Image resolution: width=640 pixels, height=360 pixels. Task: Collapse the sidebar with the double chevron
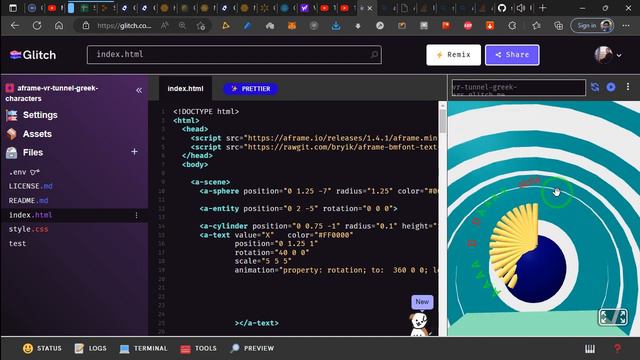[139, 90]
